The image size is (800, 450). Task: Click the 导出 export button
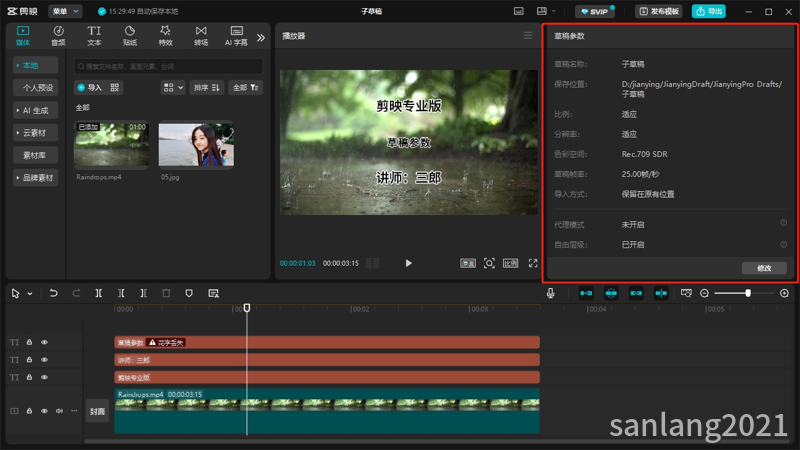pyautogui.click(x=709, y=11)
